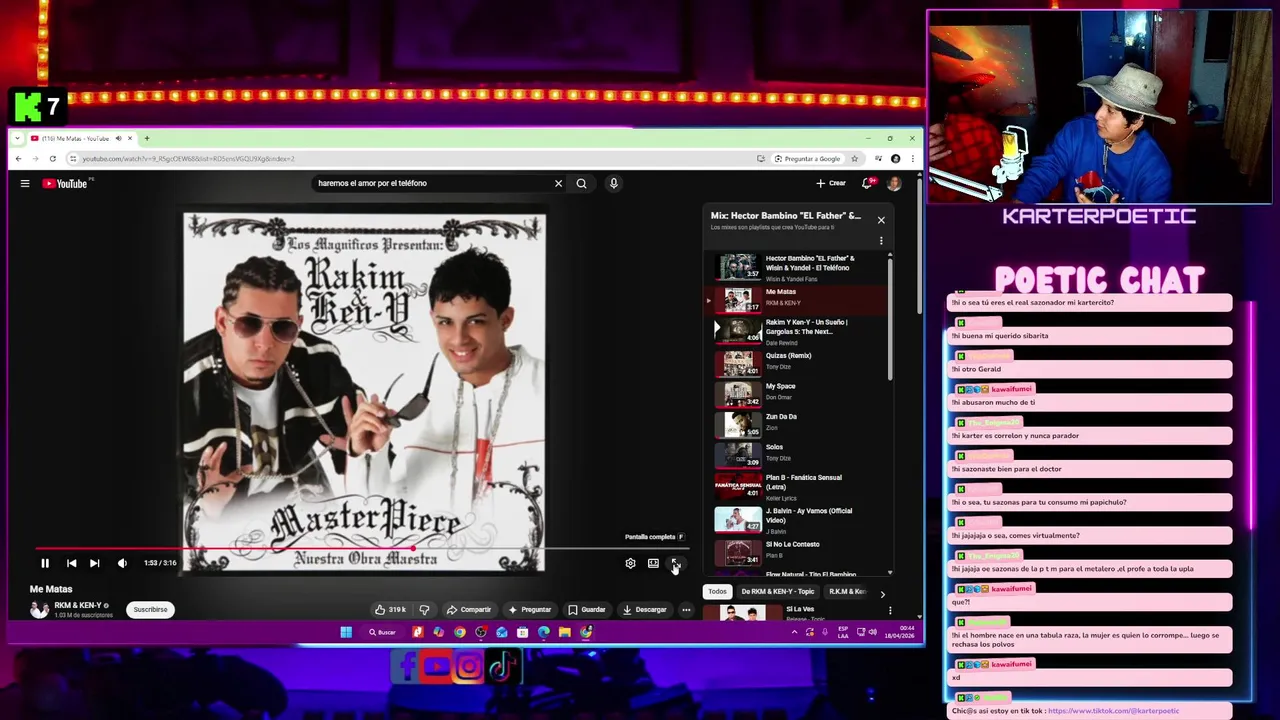
Task: Close the Mix playlist panel
Action: point(881,220)
